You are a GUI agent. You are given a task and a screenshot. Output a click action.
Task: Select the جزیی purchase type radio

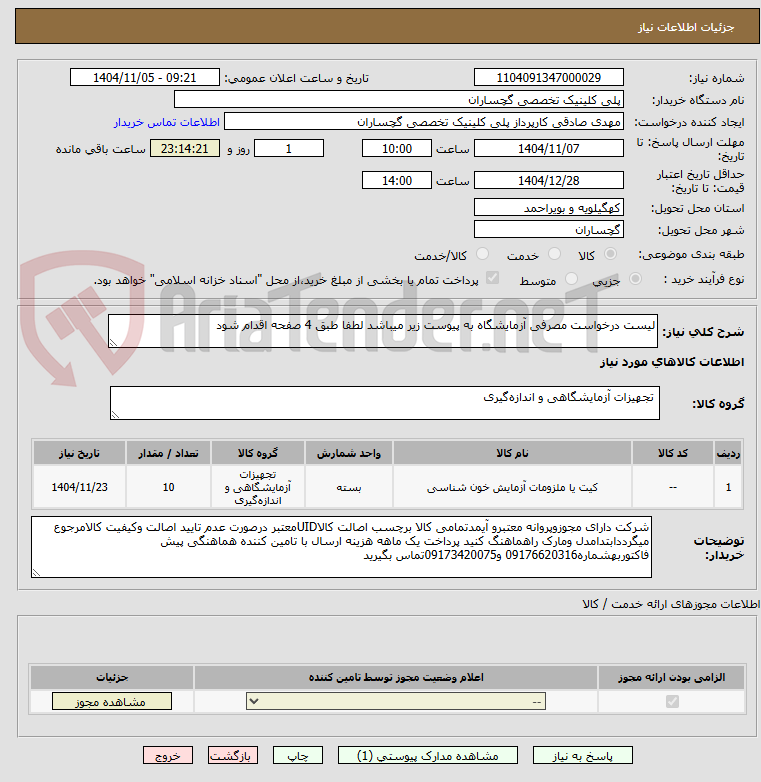[635, 279]
